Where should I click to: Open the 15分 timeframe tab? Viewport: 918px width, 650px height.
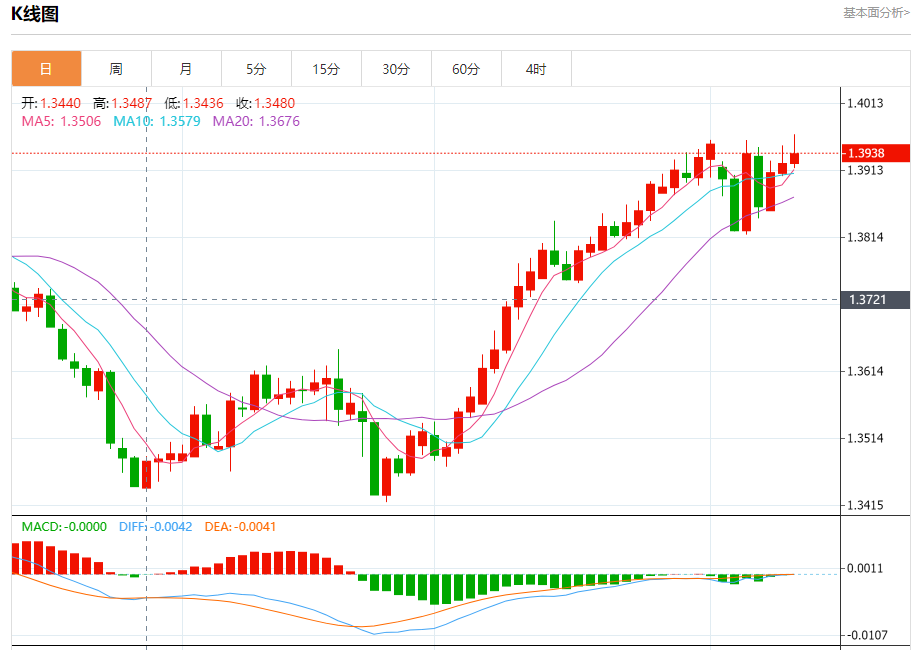click(x=326, y=69)
